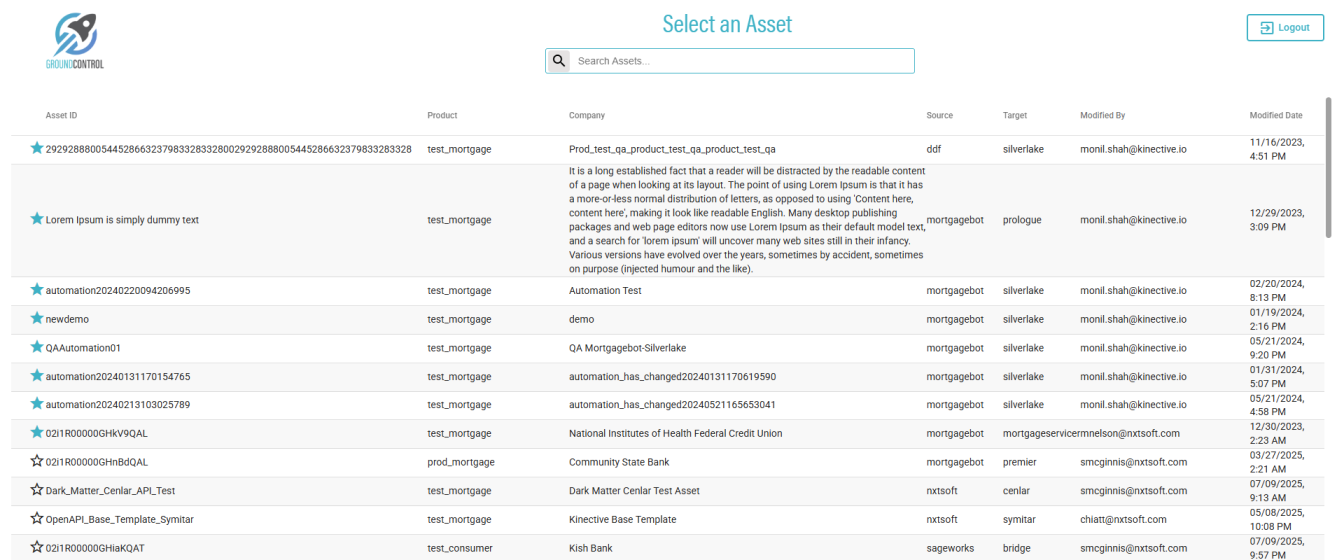The image size is (1344, 560).
Task: Click the Logout button
Action: click(1285, 28)
